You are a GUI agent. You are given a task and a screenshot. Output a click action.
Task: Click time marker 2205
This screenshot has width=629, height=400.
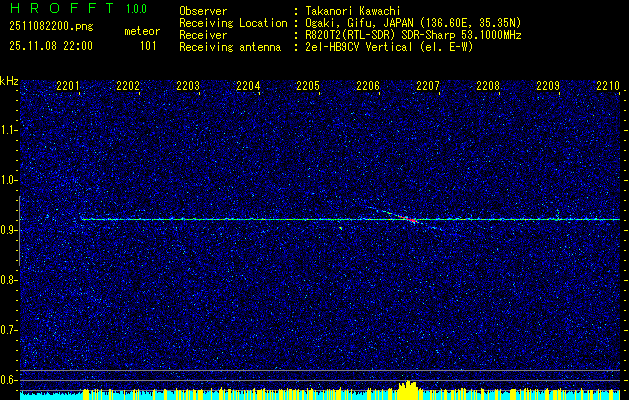308,86
